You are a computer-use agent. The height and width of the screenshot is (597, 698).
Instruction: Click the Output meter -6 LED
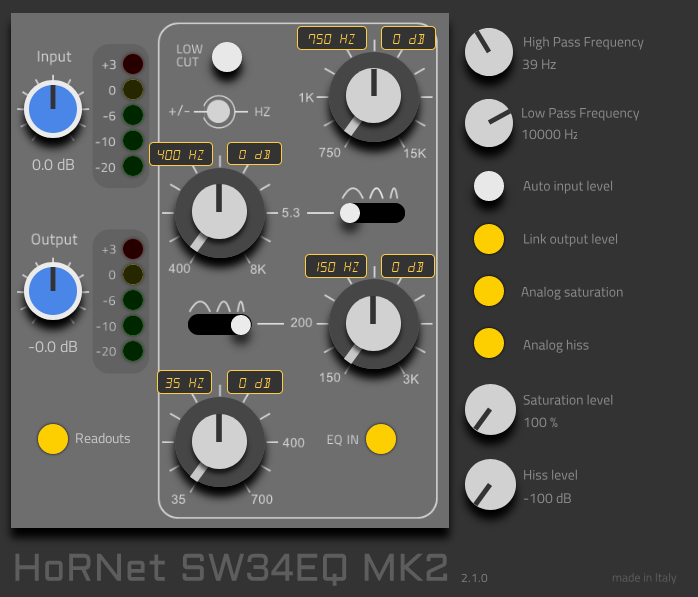click(133, 300)
